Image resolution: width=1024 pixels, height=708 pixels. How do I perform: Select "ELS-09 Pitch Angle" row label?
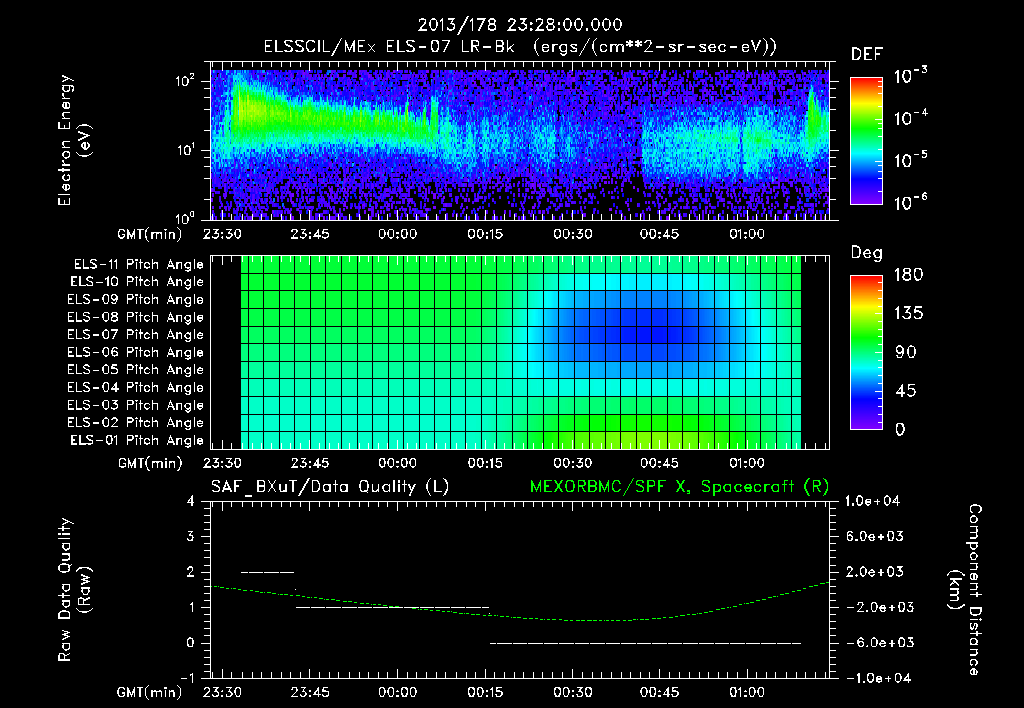(x=136, y=300)
